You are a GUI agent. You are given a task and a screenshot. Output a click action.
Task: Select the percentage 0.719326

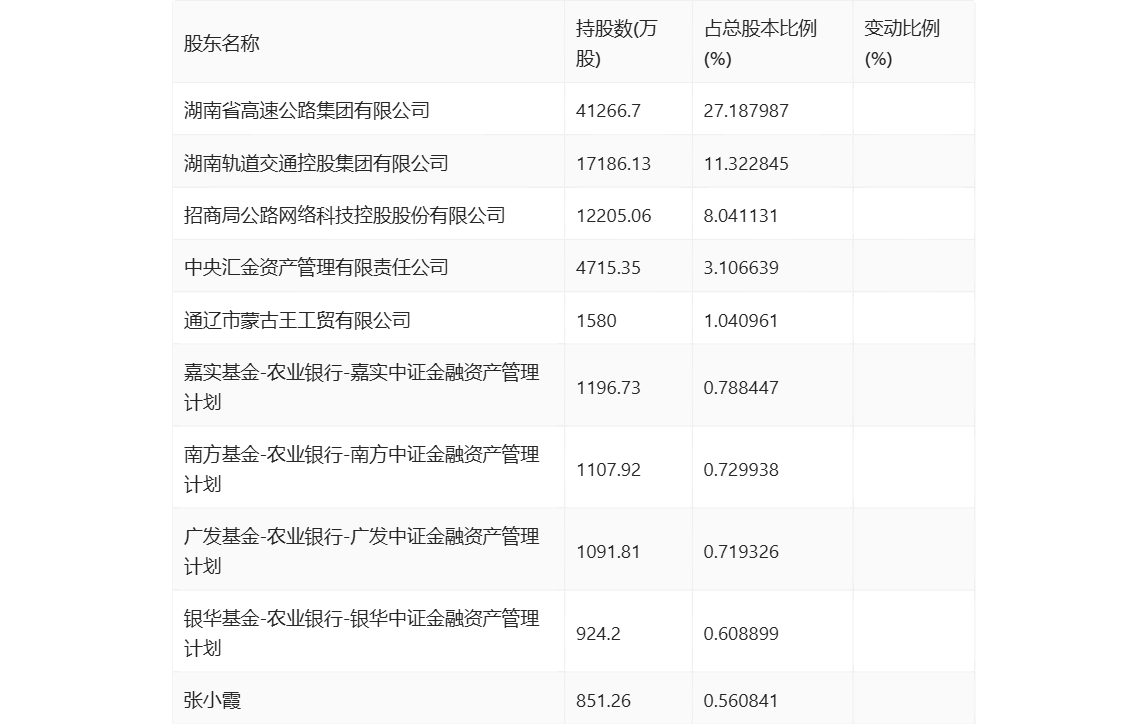[741, 551]
